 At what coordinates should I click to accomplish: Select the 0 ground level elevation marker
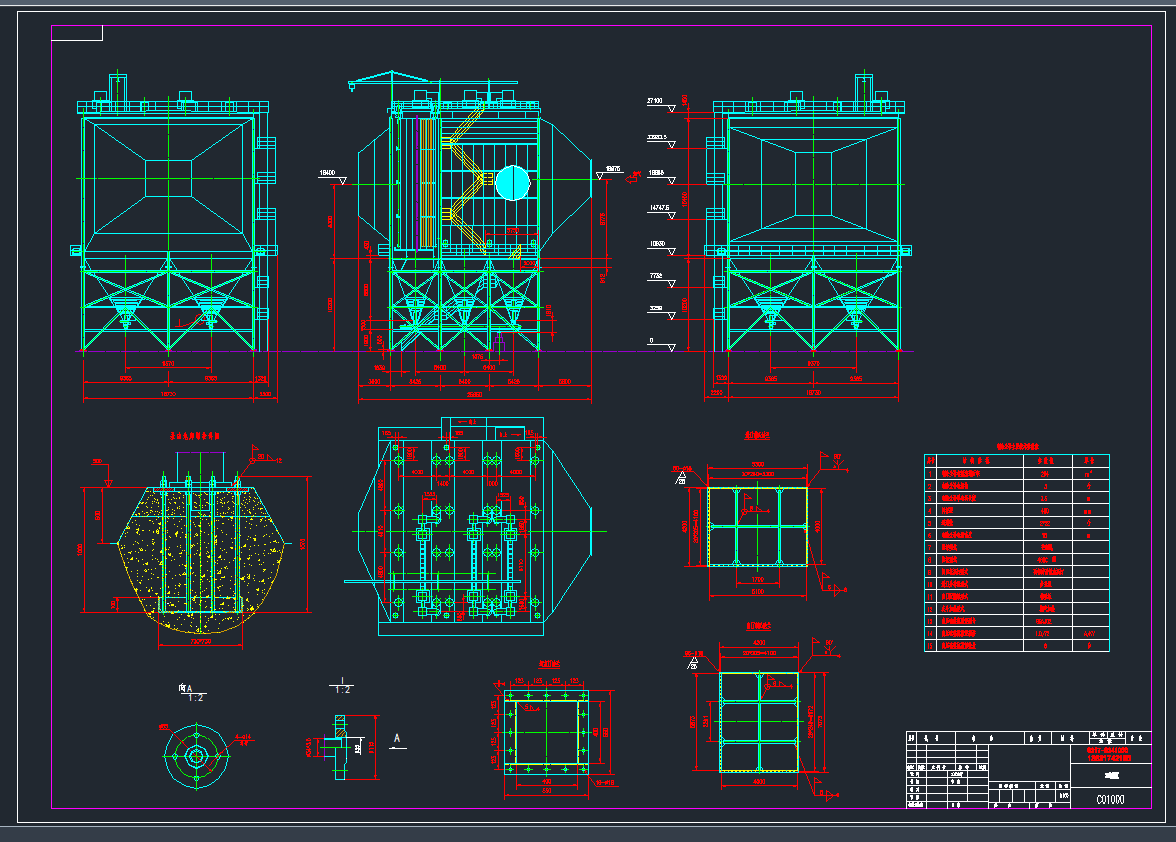(x=651, y=341)
